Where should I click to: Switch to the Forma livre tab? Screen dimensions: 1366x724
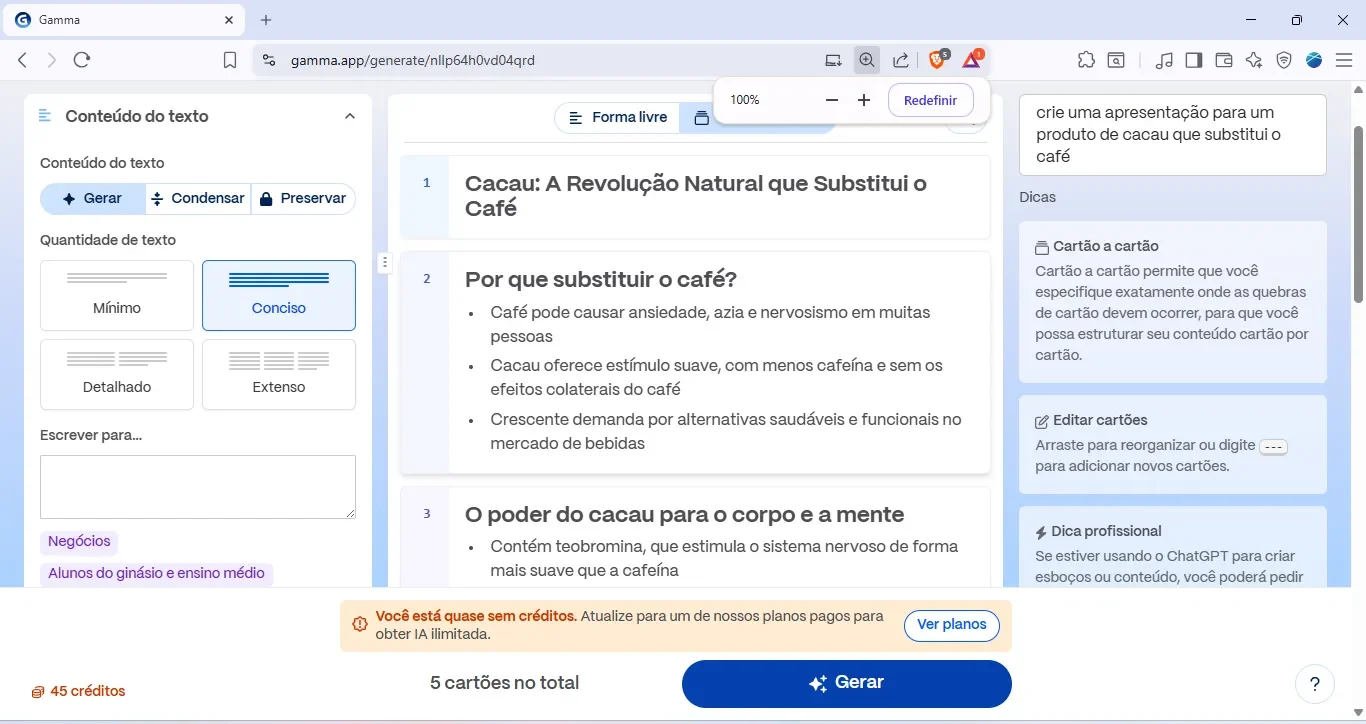tap(618, 118)
